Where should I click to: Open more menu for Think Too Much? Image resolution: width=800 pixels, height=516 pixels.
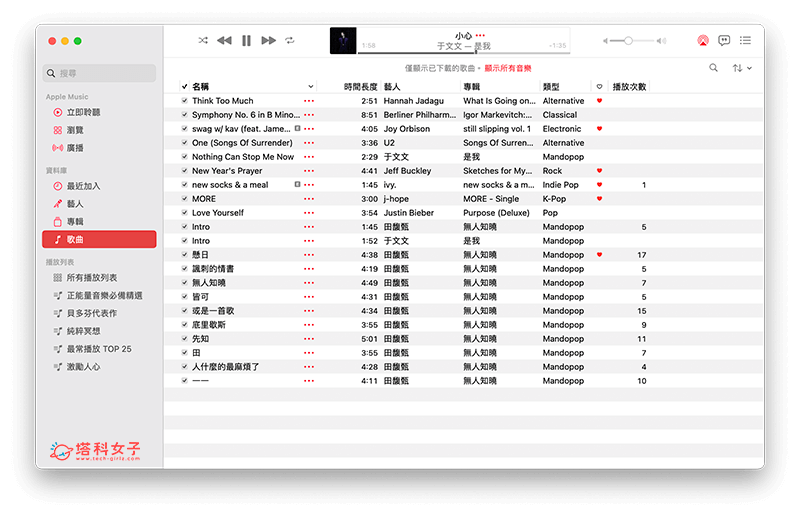point(309,101)
